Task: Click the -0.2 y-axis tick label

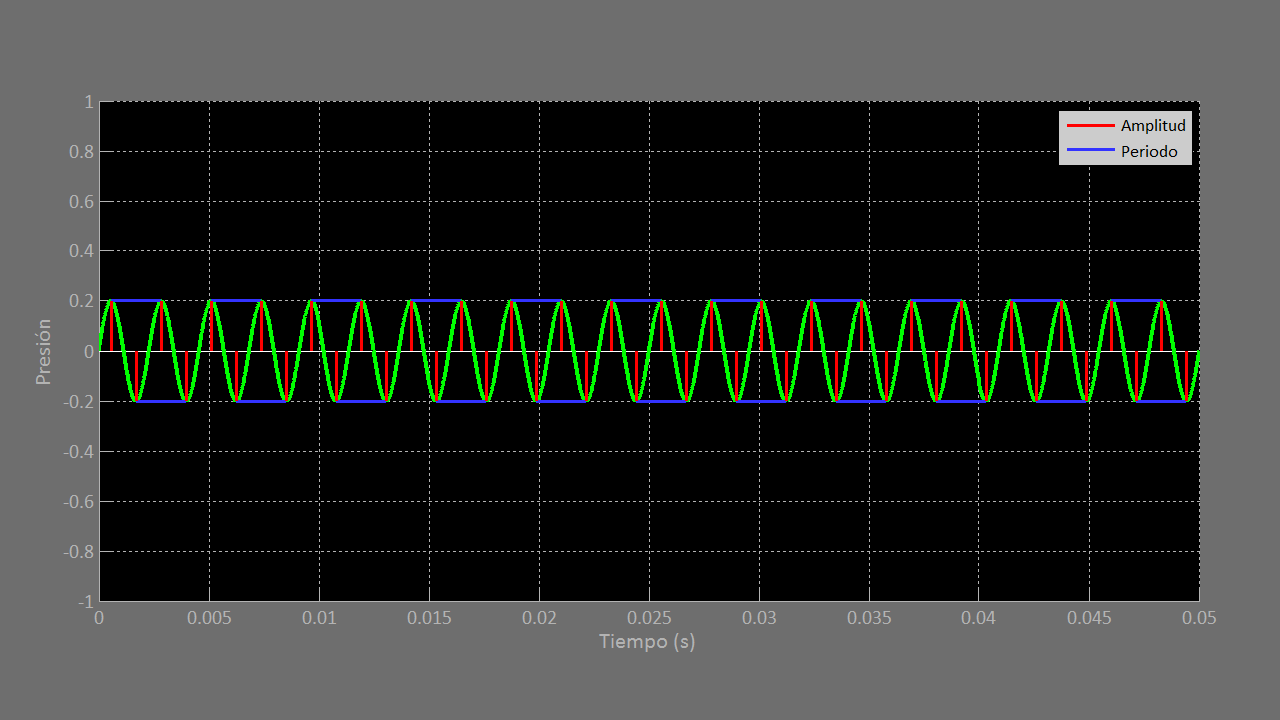Action: coord(79,402)
